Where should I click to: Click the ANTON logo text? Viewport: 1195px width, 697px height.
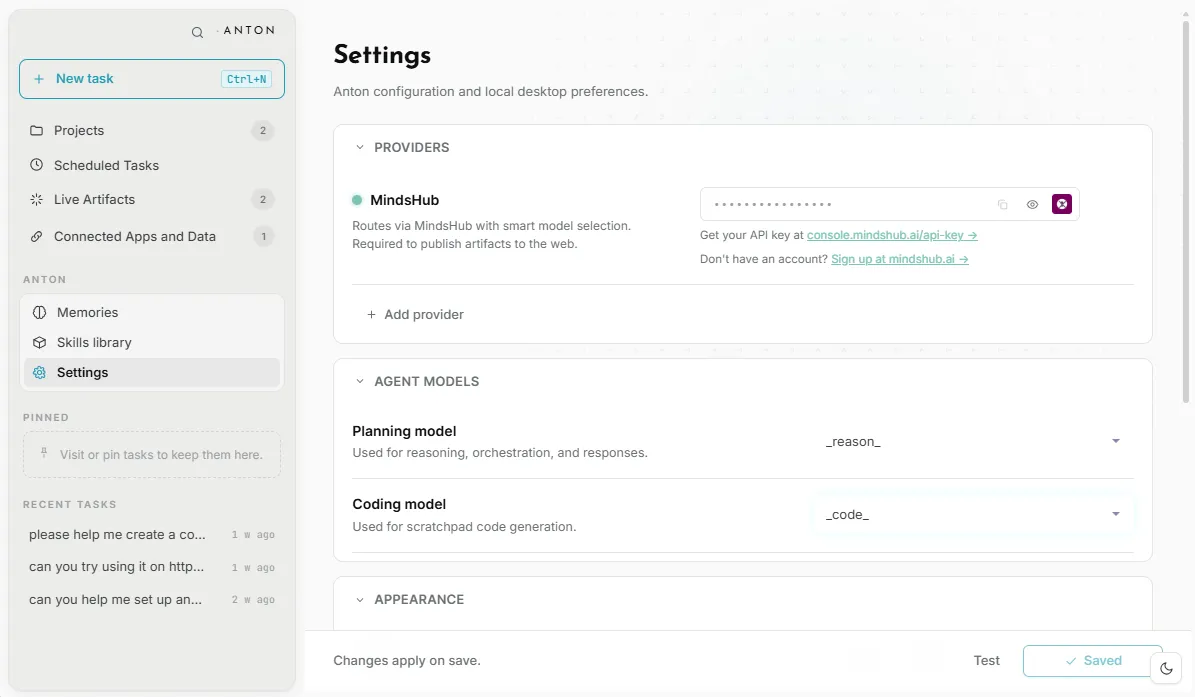(x=248, y=30)
